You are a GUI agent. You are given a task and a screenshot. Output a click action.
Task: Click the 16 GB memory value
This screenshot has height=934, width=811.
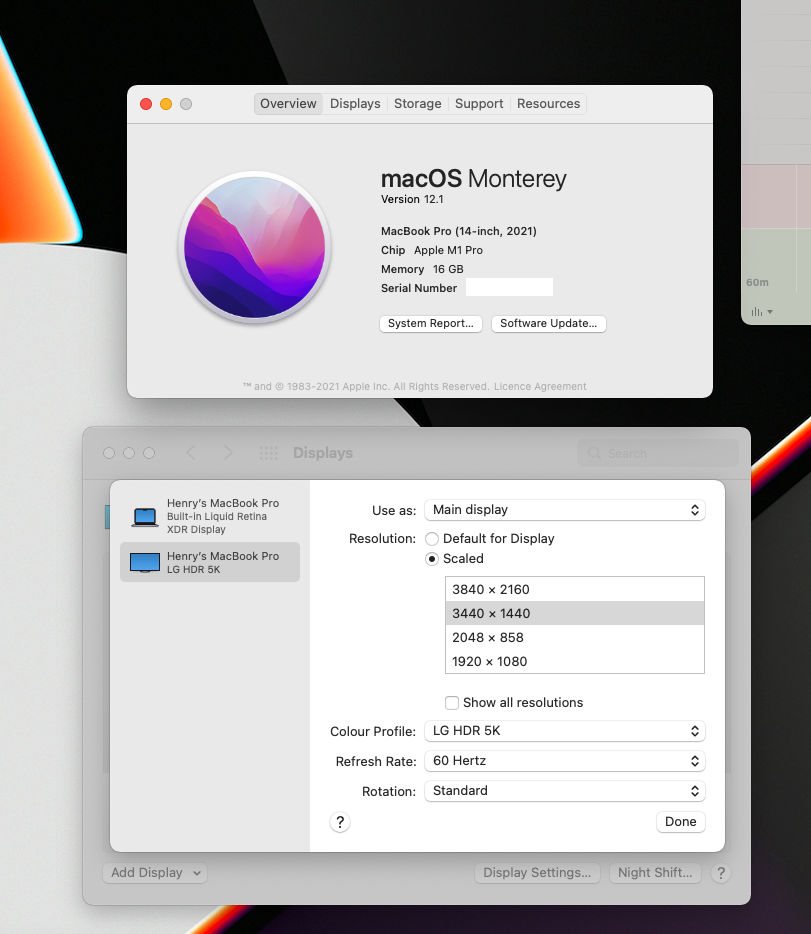448,269
